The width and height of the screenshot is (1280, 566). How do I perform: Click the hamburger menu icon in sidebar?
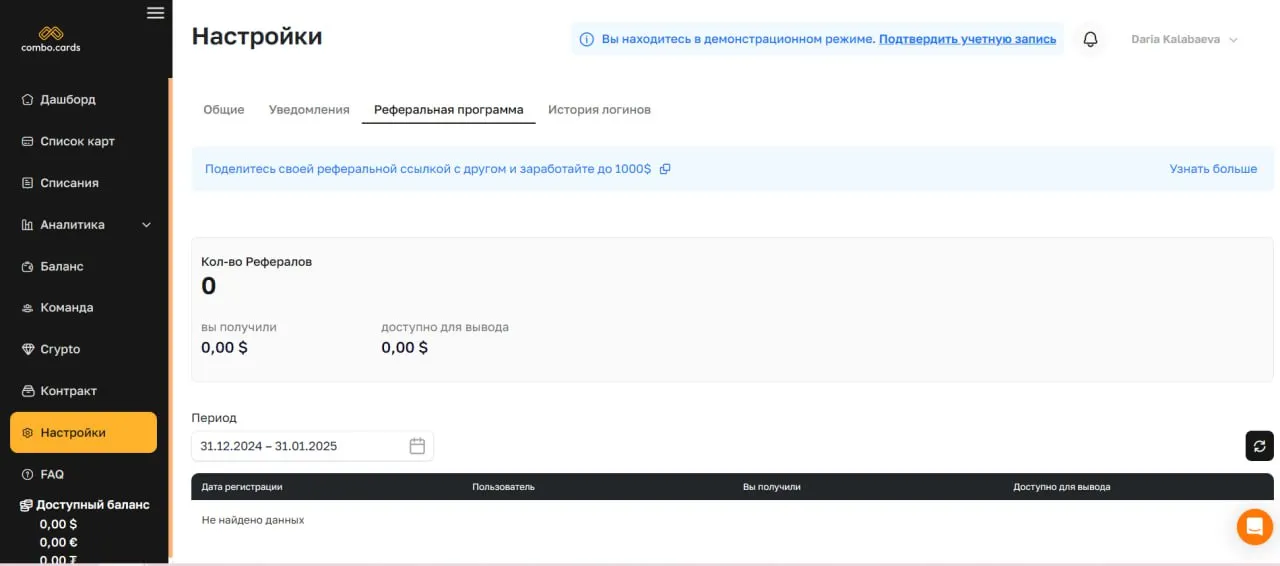(x=155, y=13)
